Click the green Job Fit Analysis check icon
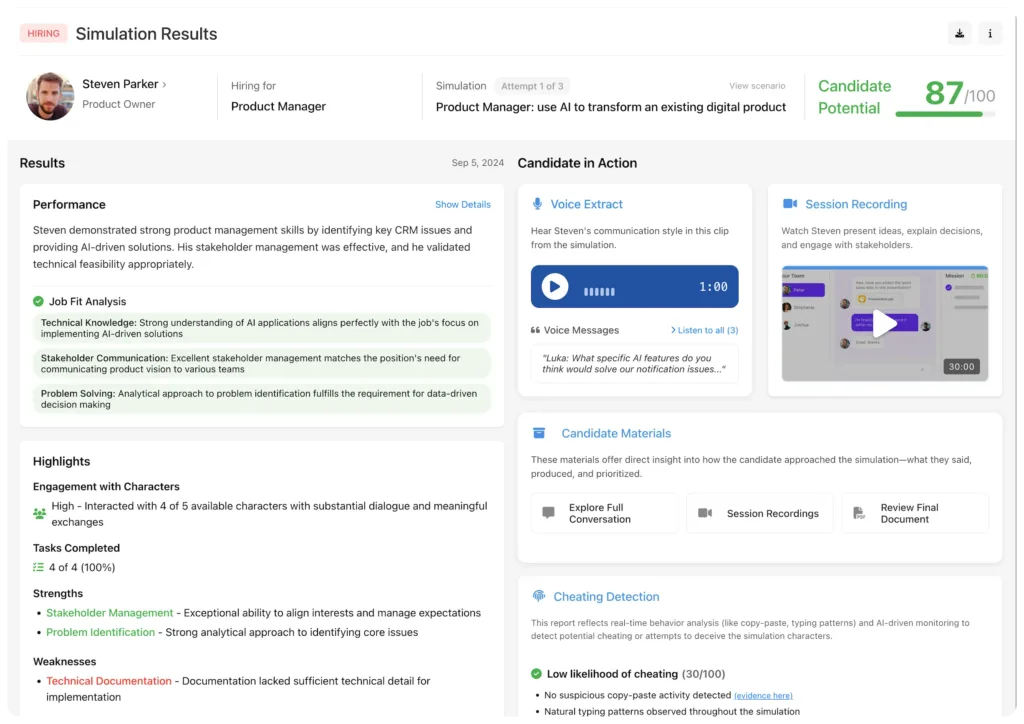This screenshot has height=724, width=1024. (x=39, y=301)
